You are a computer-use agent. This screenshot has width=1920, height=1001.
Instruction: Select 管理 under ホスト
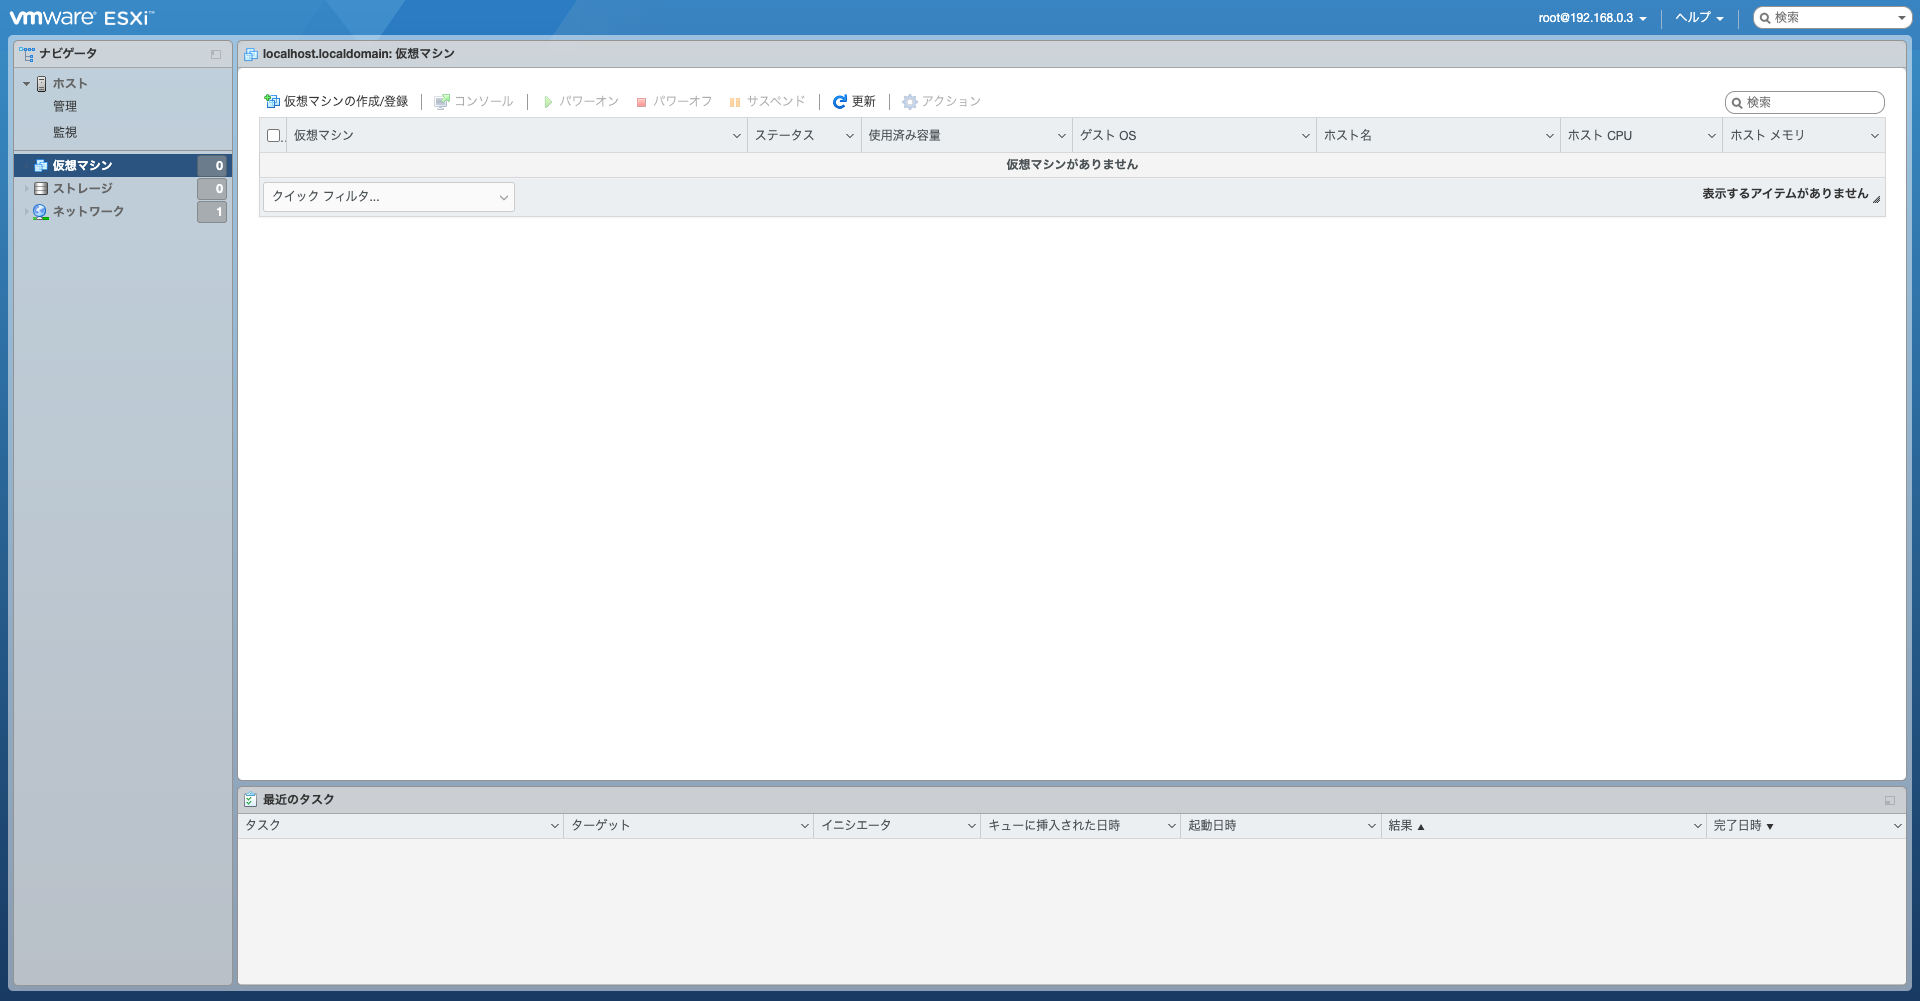tap(65, 106)
